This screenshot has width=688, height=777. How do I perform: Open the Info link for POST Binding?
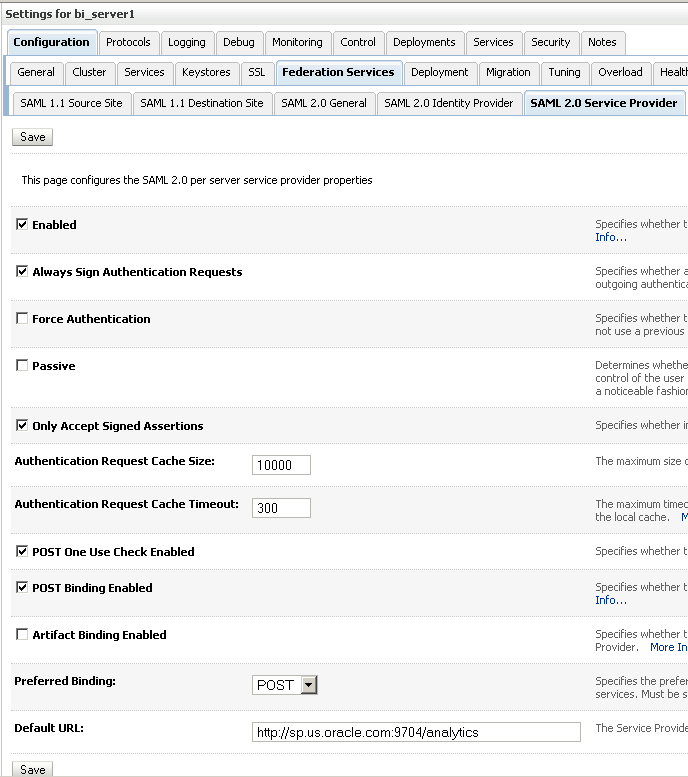[x=611, y=600]
